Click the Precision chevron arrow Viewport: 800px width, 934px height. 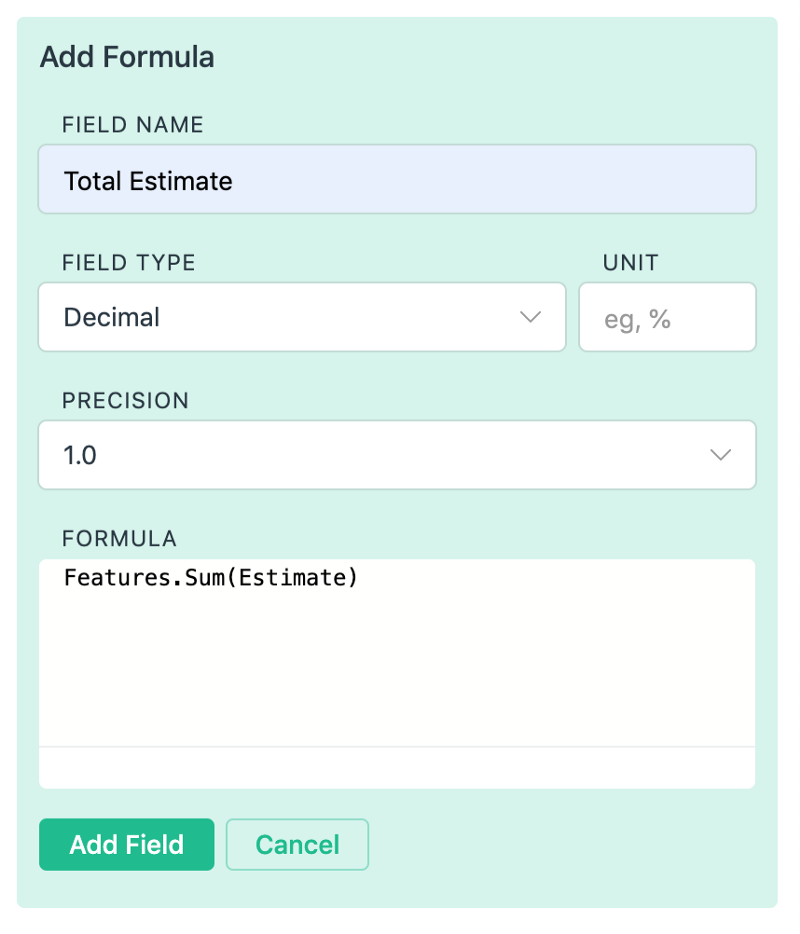pos(720,456)
